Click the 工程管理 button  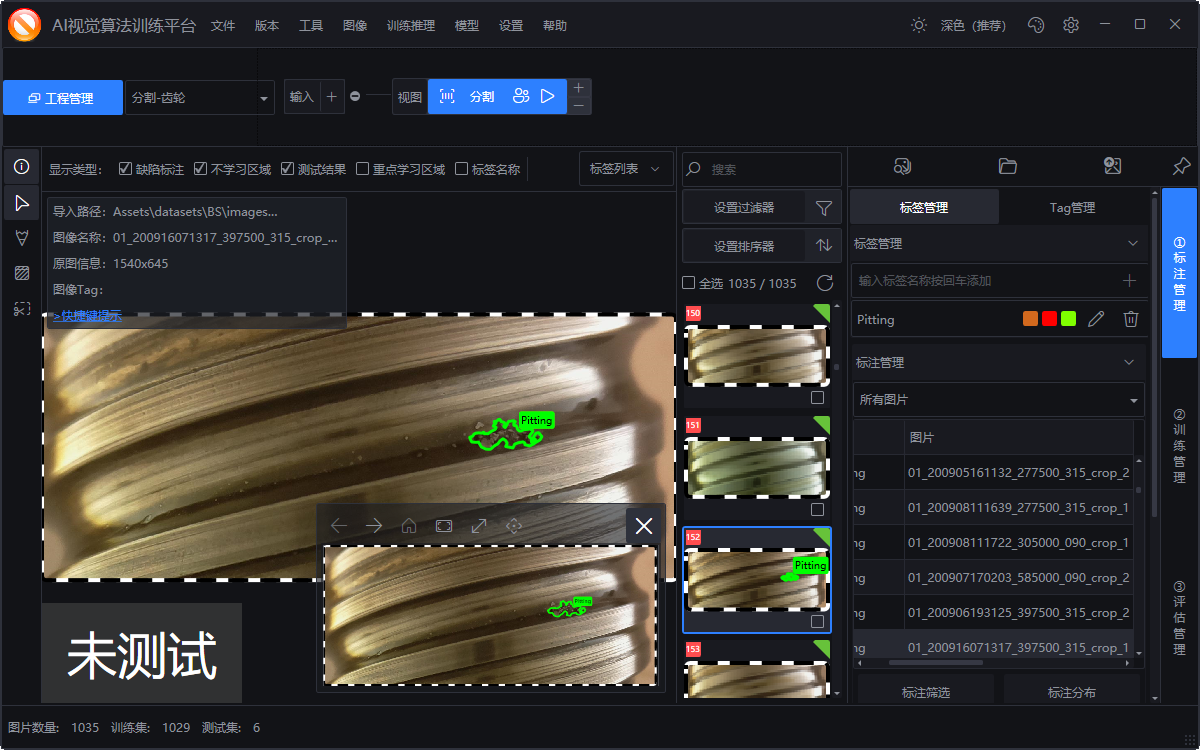(62, 98)
